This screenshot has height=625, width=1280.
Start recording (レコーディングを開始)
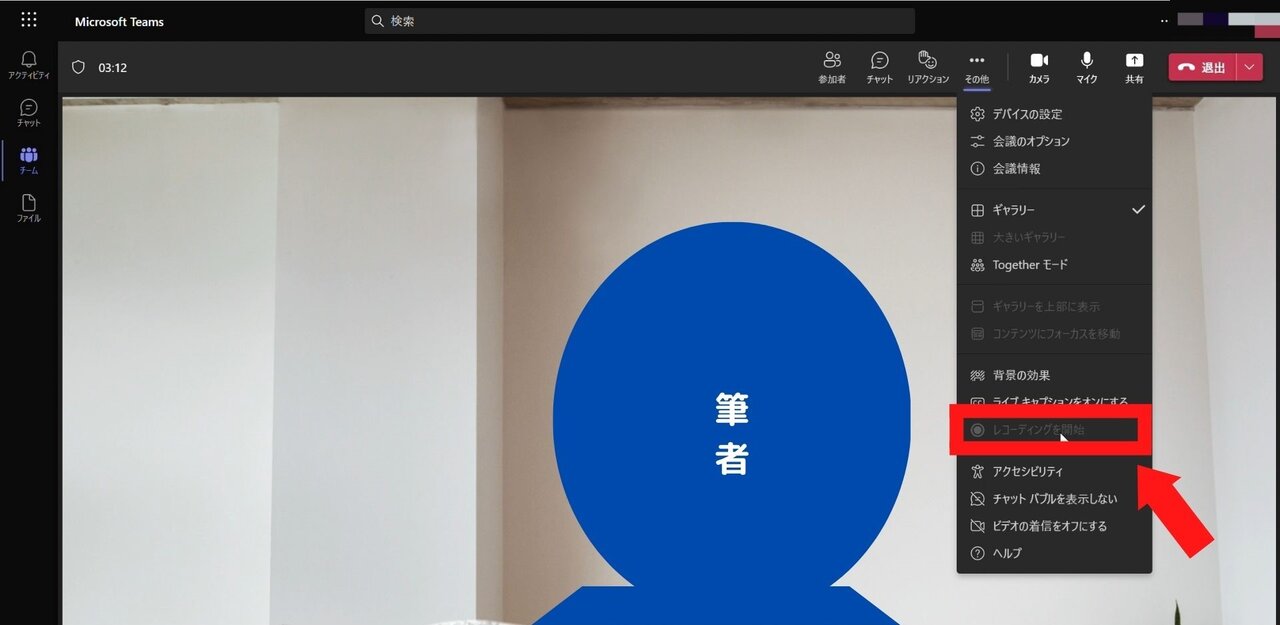pos(1054,430)
